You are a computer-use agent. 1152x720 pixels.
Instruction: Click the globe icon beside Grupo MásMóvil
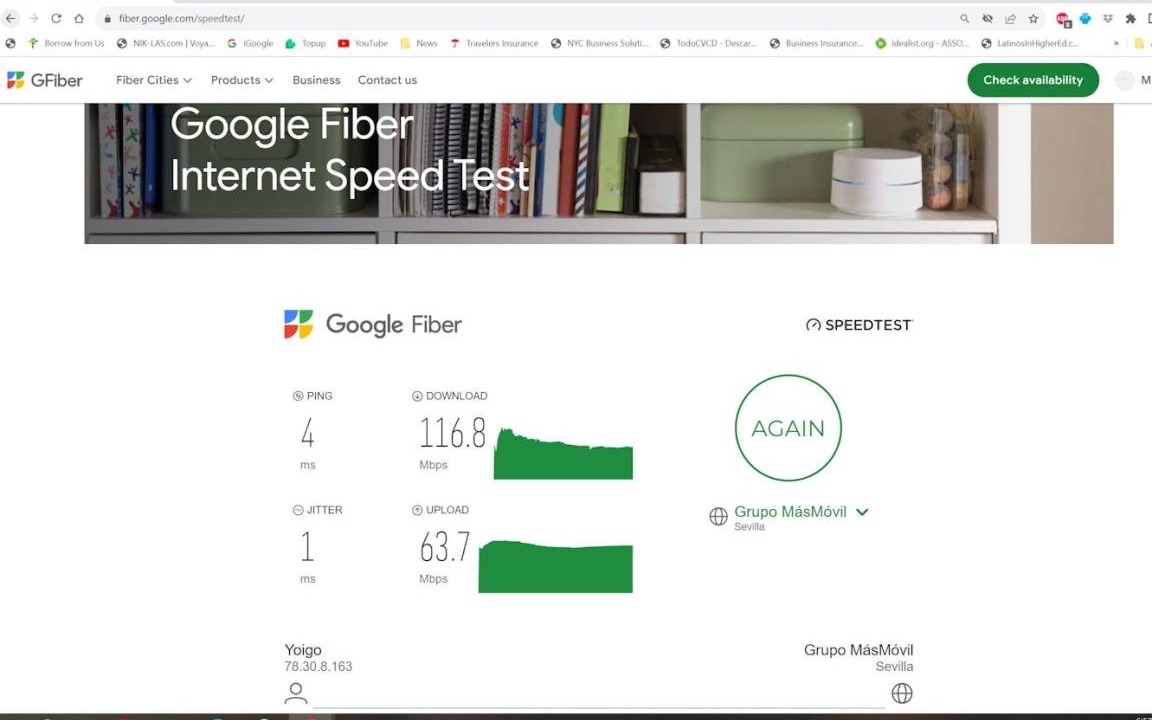(x=718, y=517)
